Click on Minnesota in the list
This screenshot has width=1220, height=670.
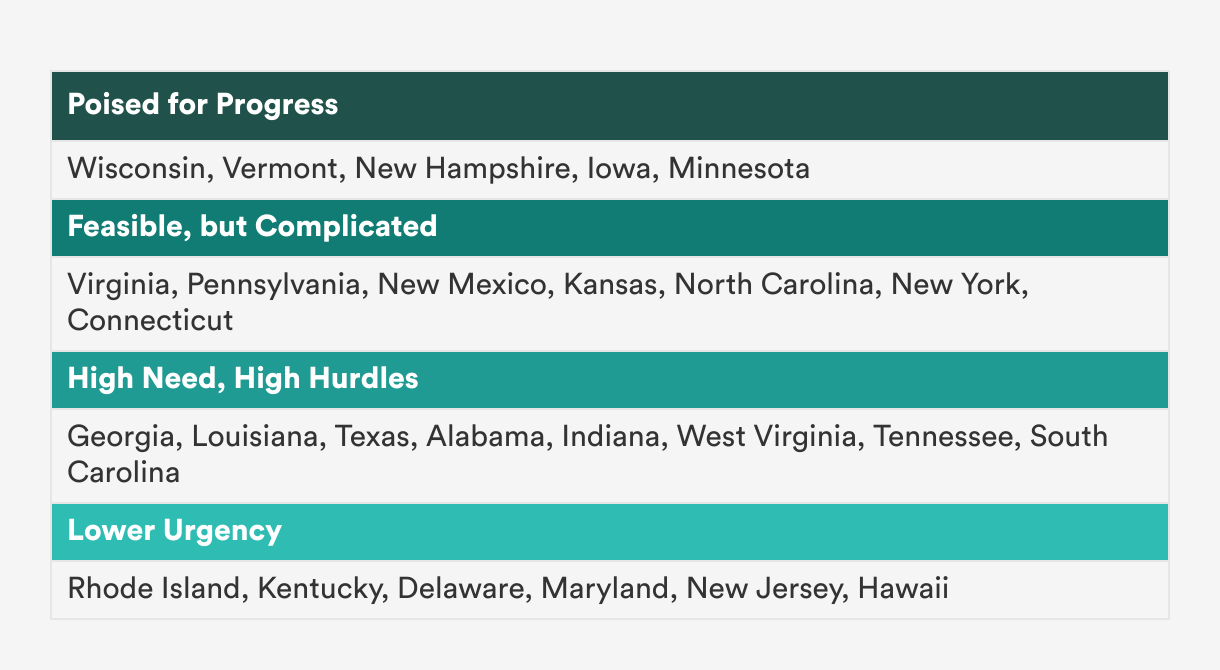click(739, 169)
